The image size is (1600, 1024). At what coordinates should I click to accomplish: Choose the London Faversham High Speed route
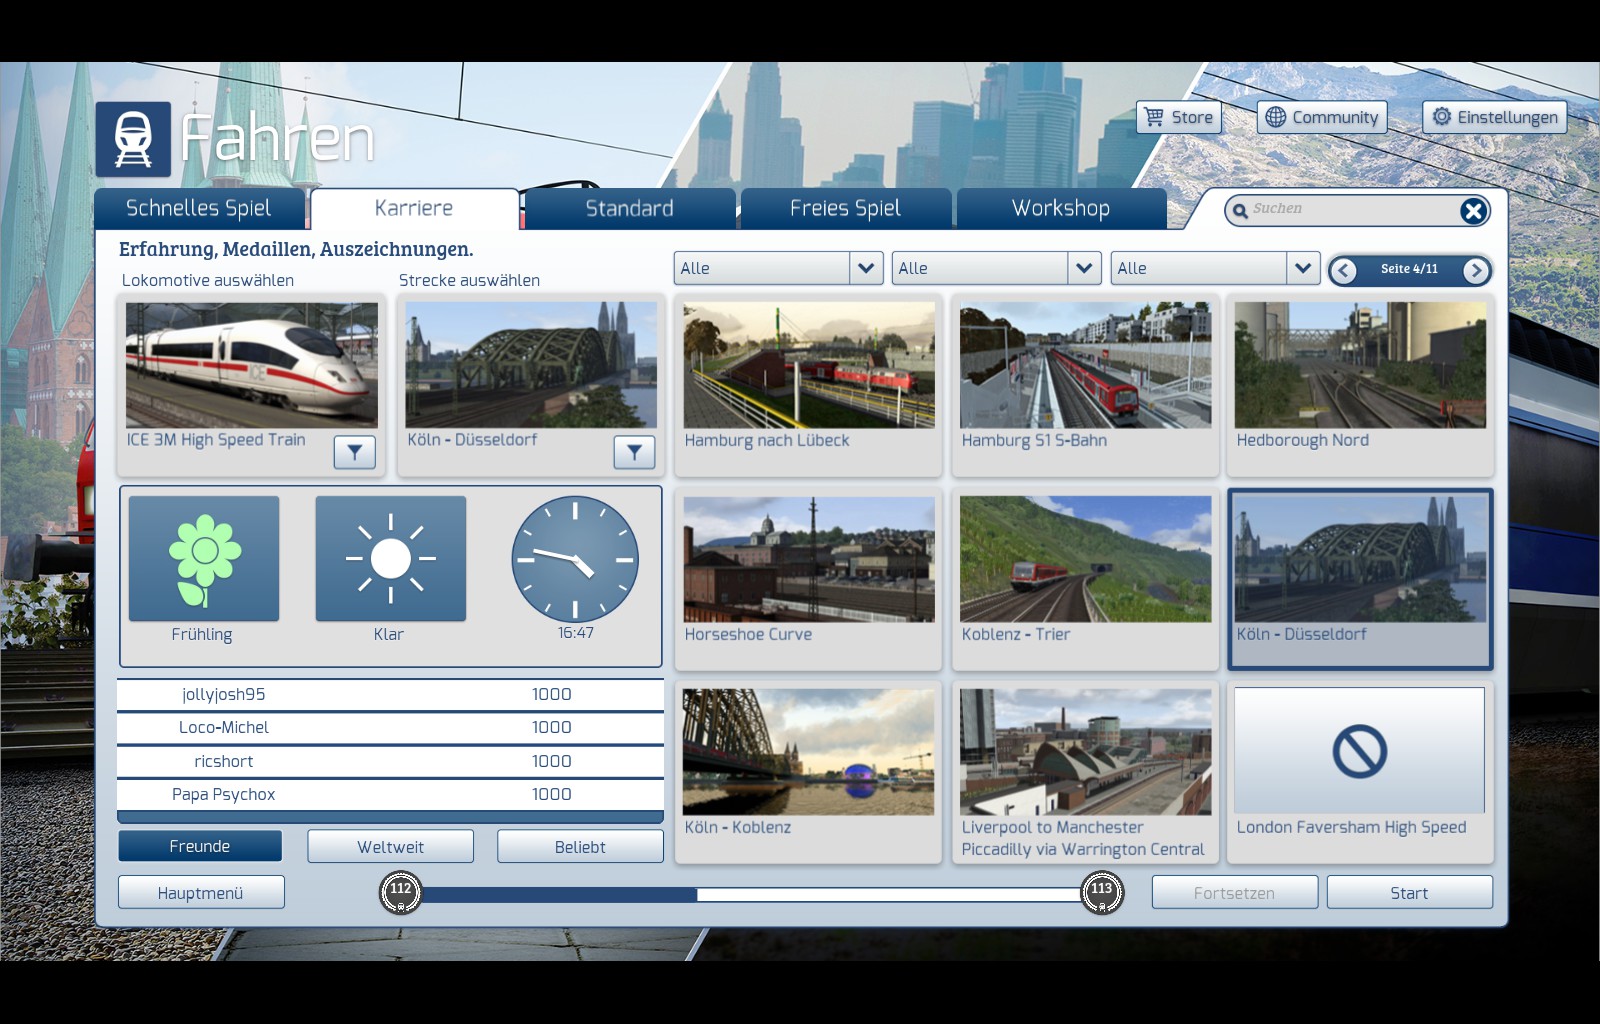point(1360,772)
